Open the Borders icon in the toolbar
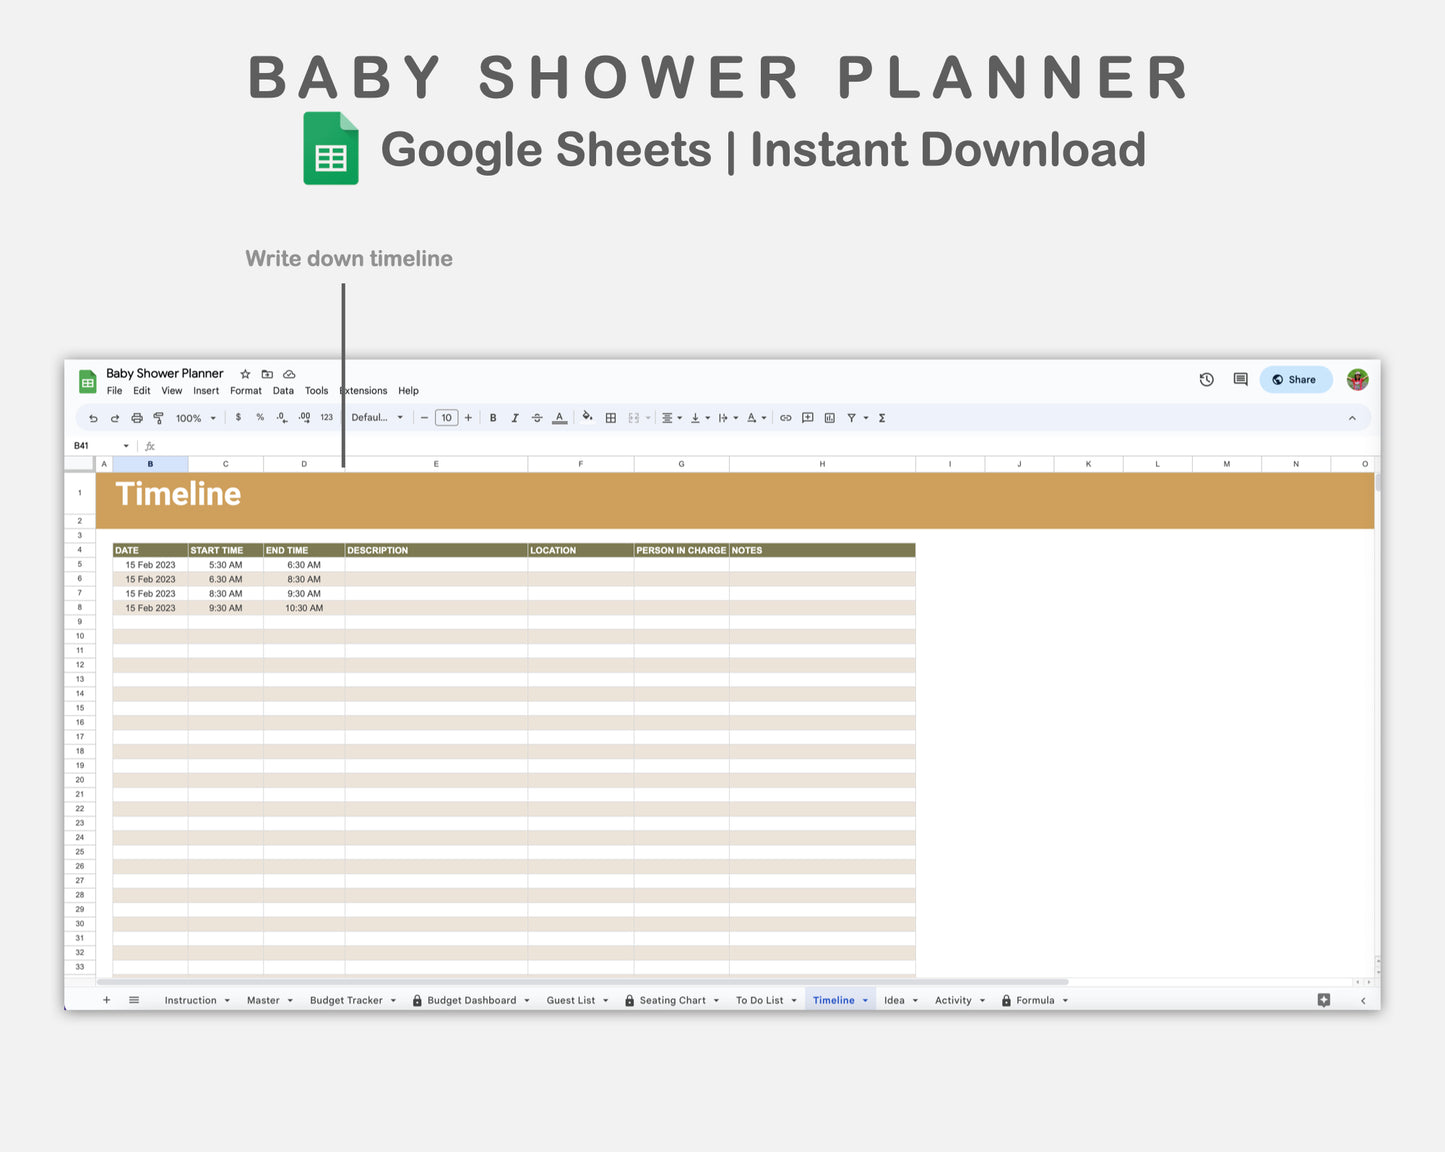Viewport: 1445px width, 1152px height. coord(610,417)
